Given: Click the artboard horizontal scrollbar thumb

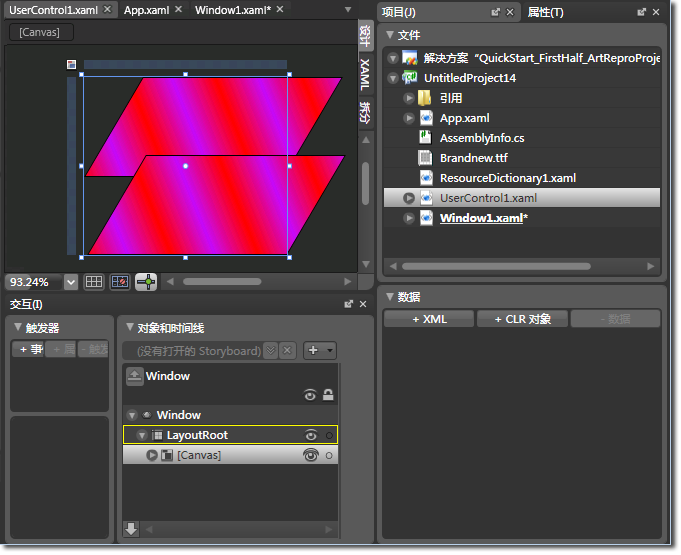Looking at the screenshot, I should click(x=222, y=282).
